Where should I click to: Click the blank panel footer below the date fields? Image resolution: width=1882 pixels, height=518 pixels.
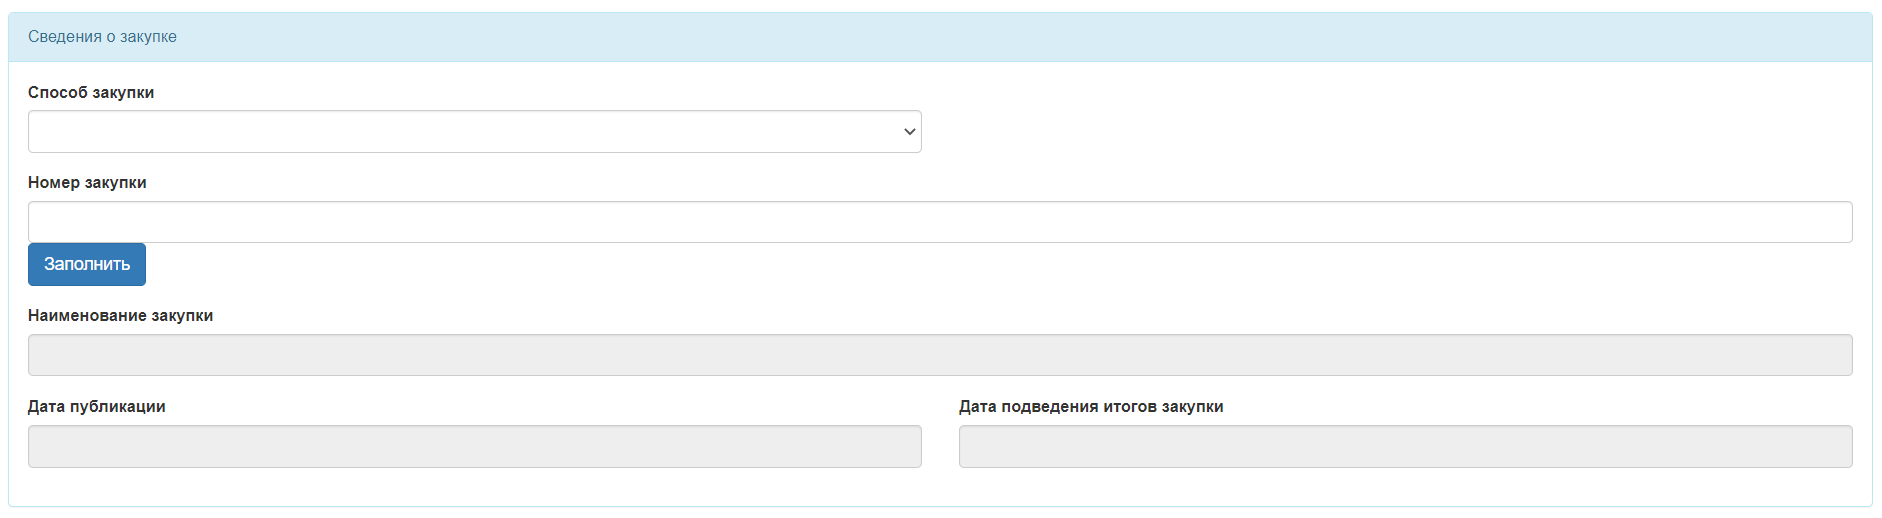(940, 487)
